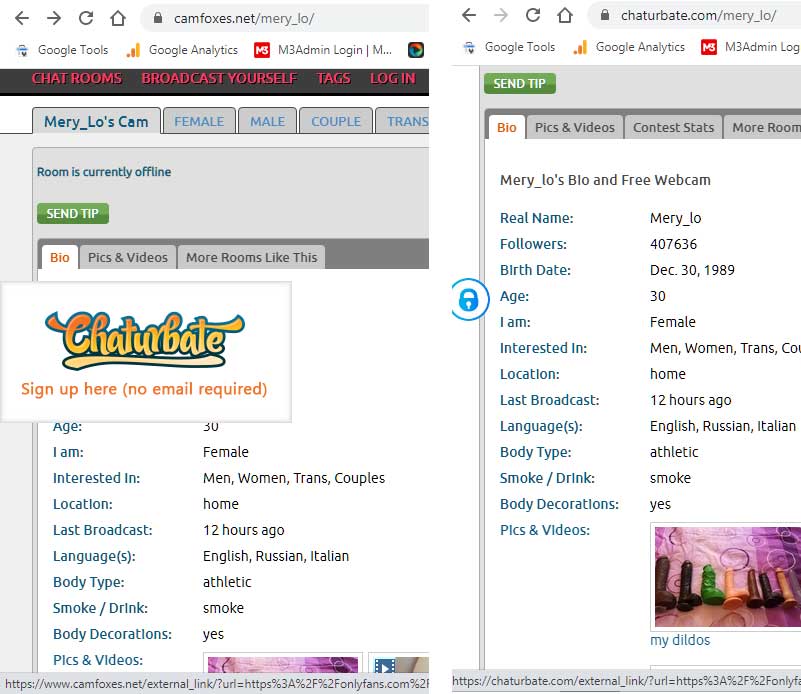801x694 pixels.
Task: Open the home page in the camfoxes browser window
Action: (118, 18)
